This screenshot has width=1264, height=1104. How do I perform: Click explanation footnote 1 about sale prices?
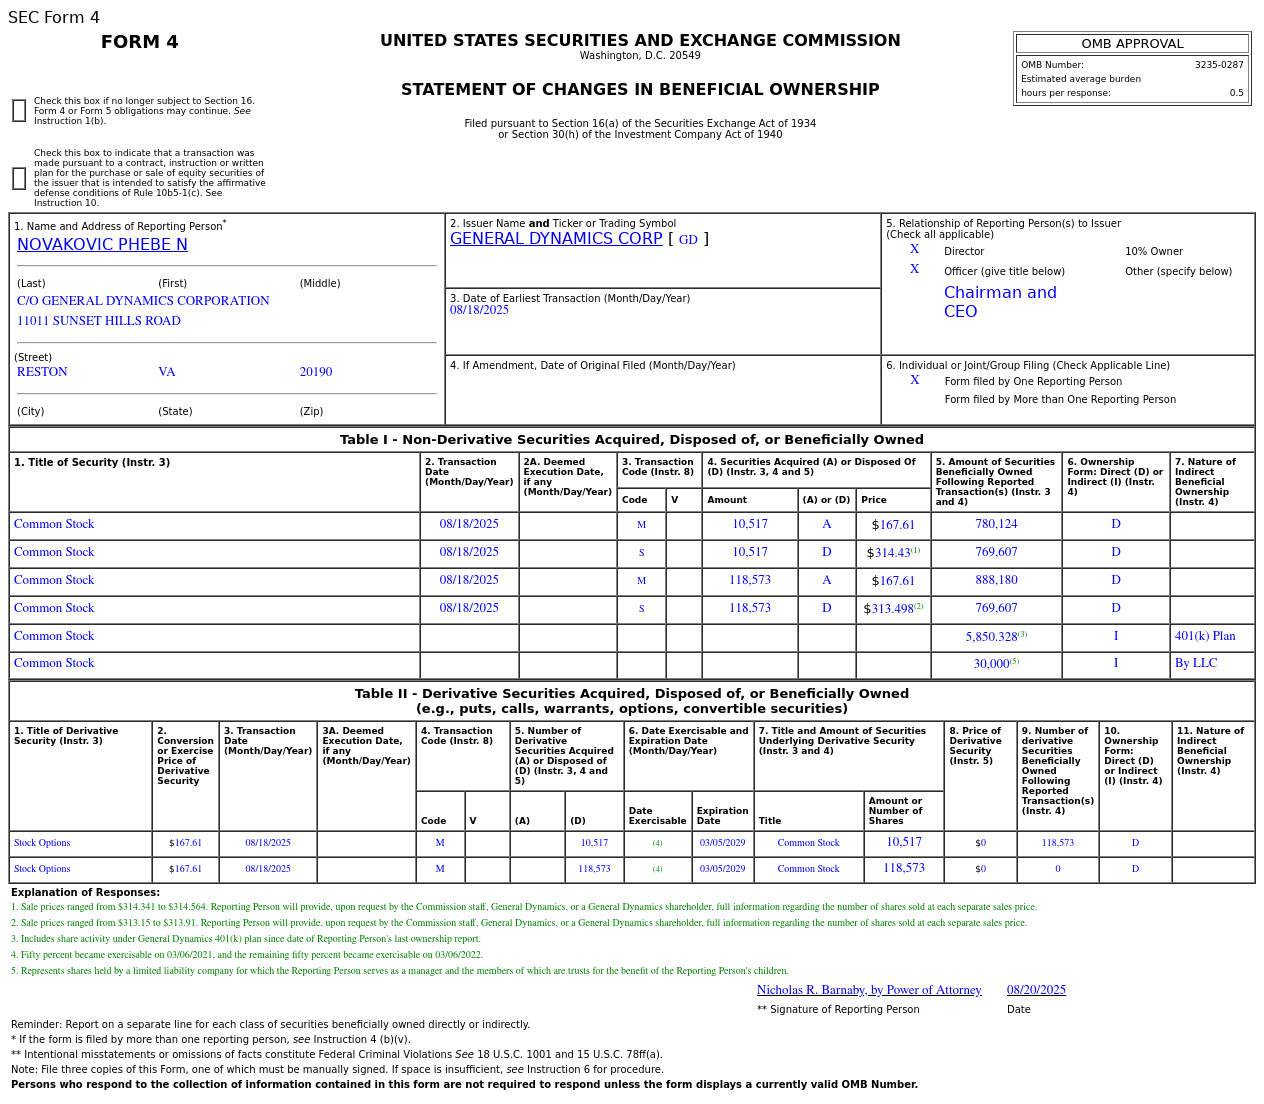point(524,907)
